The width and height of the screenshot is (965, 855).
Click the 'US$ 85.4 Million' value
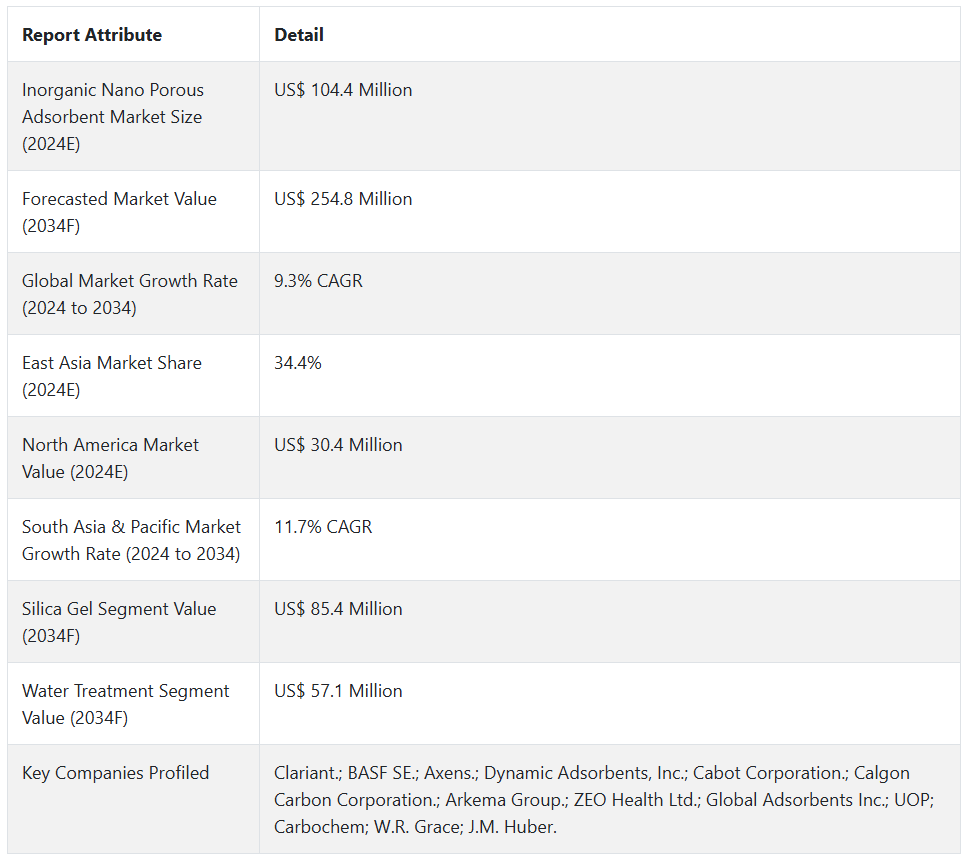338,609
